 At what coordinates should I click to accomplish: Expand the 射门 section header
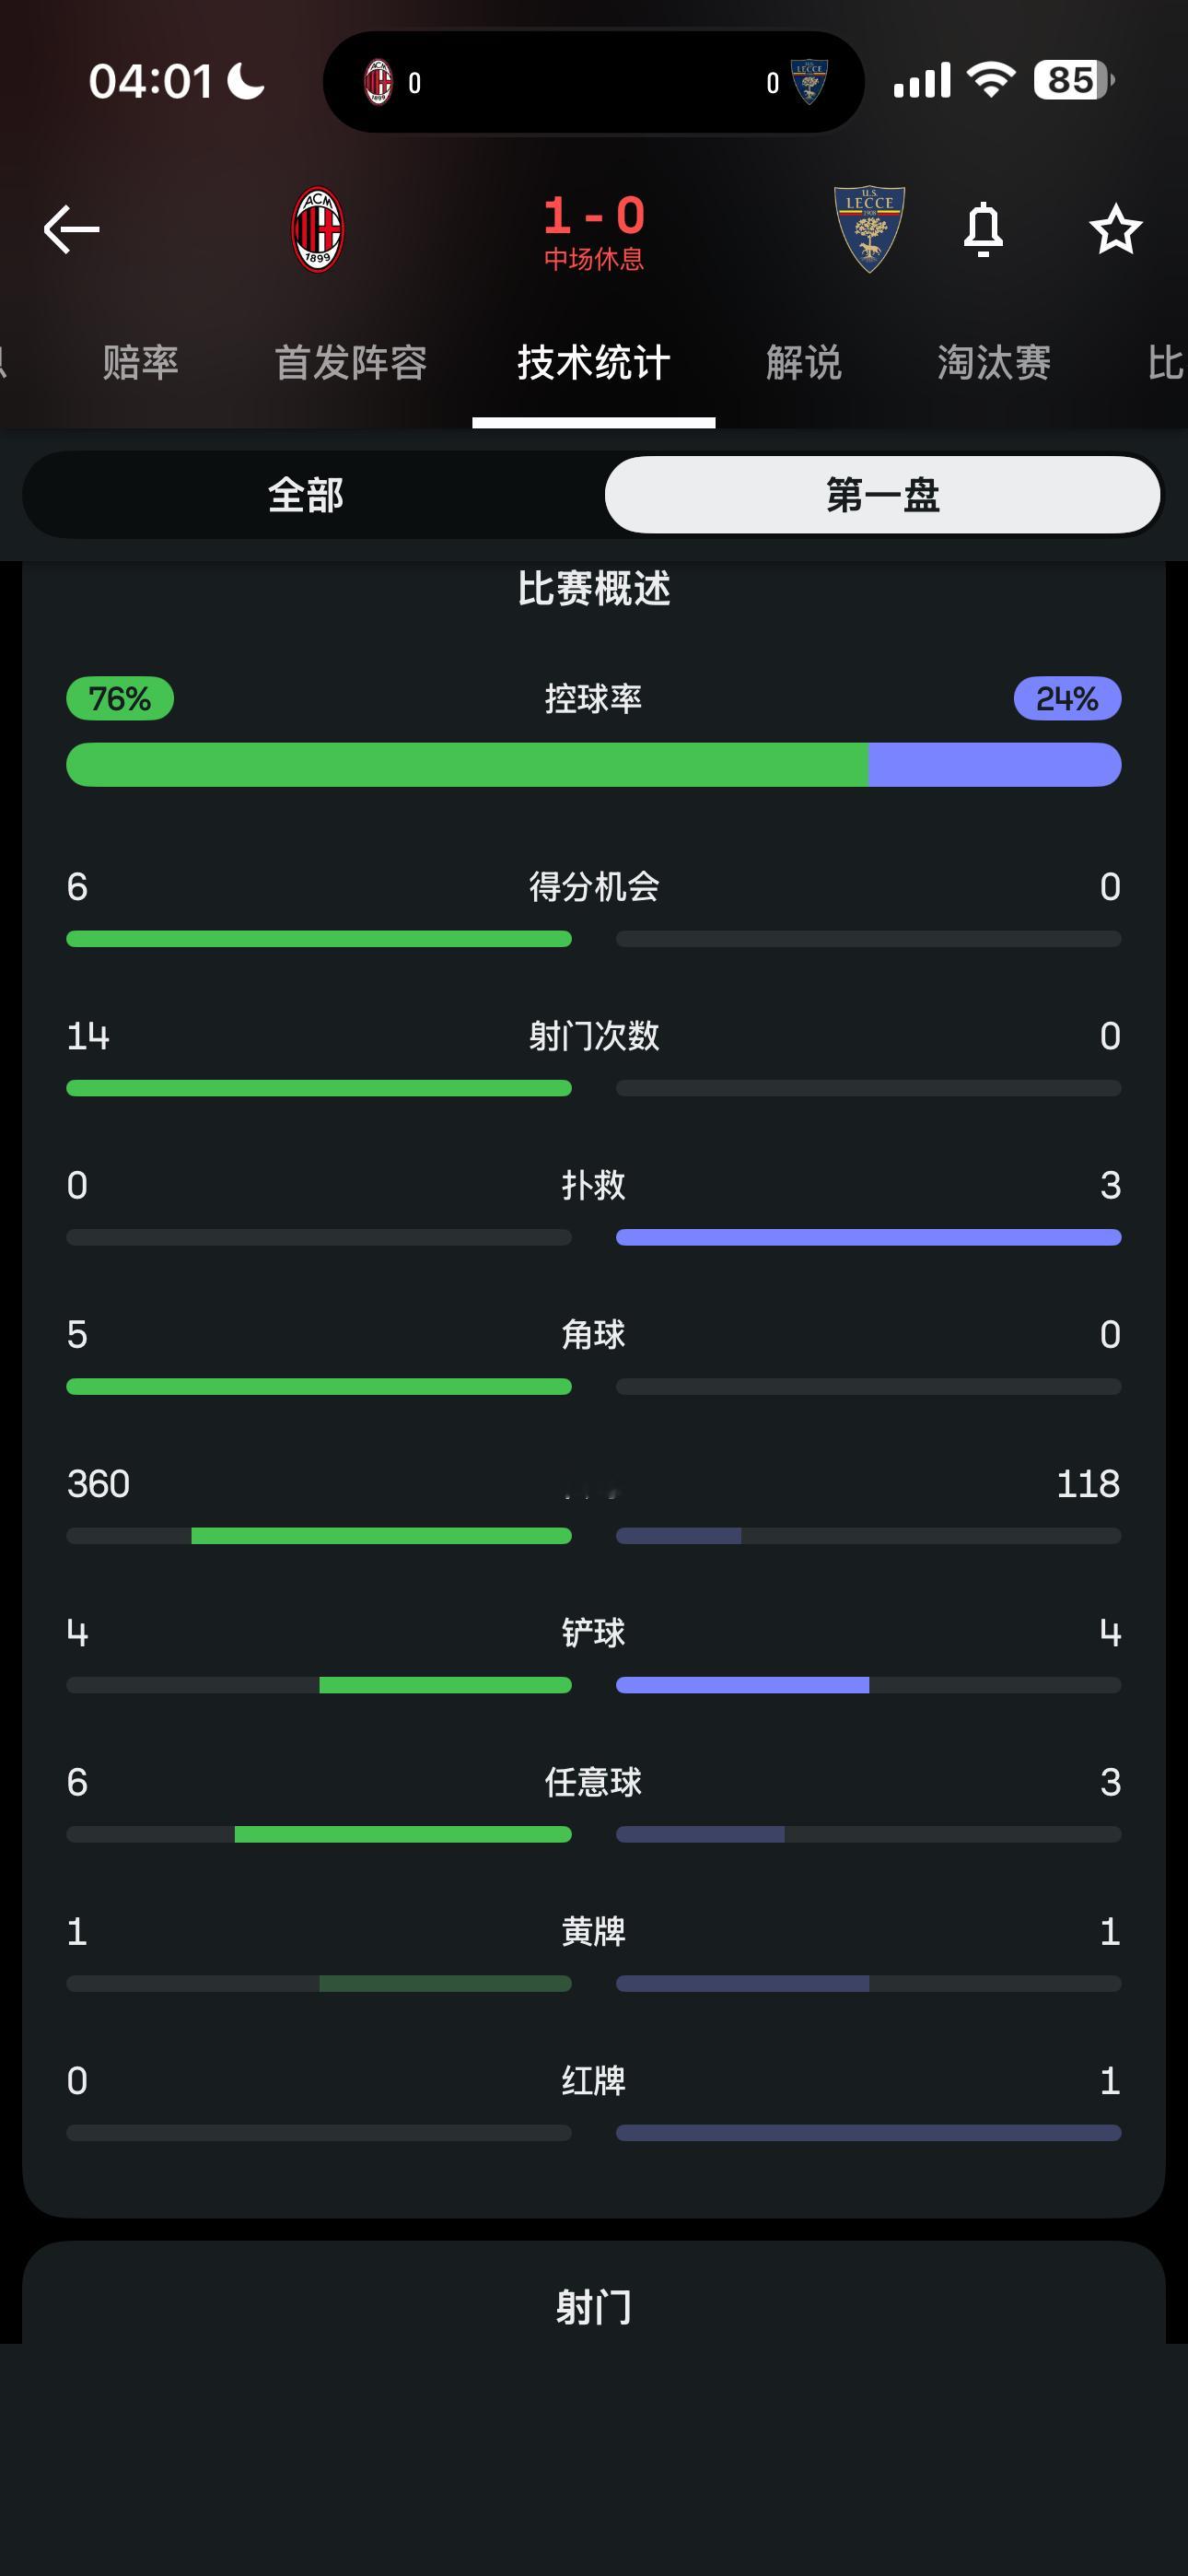594,2306
